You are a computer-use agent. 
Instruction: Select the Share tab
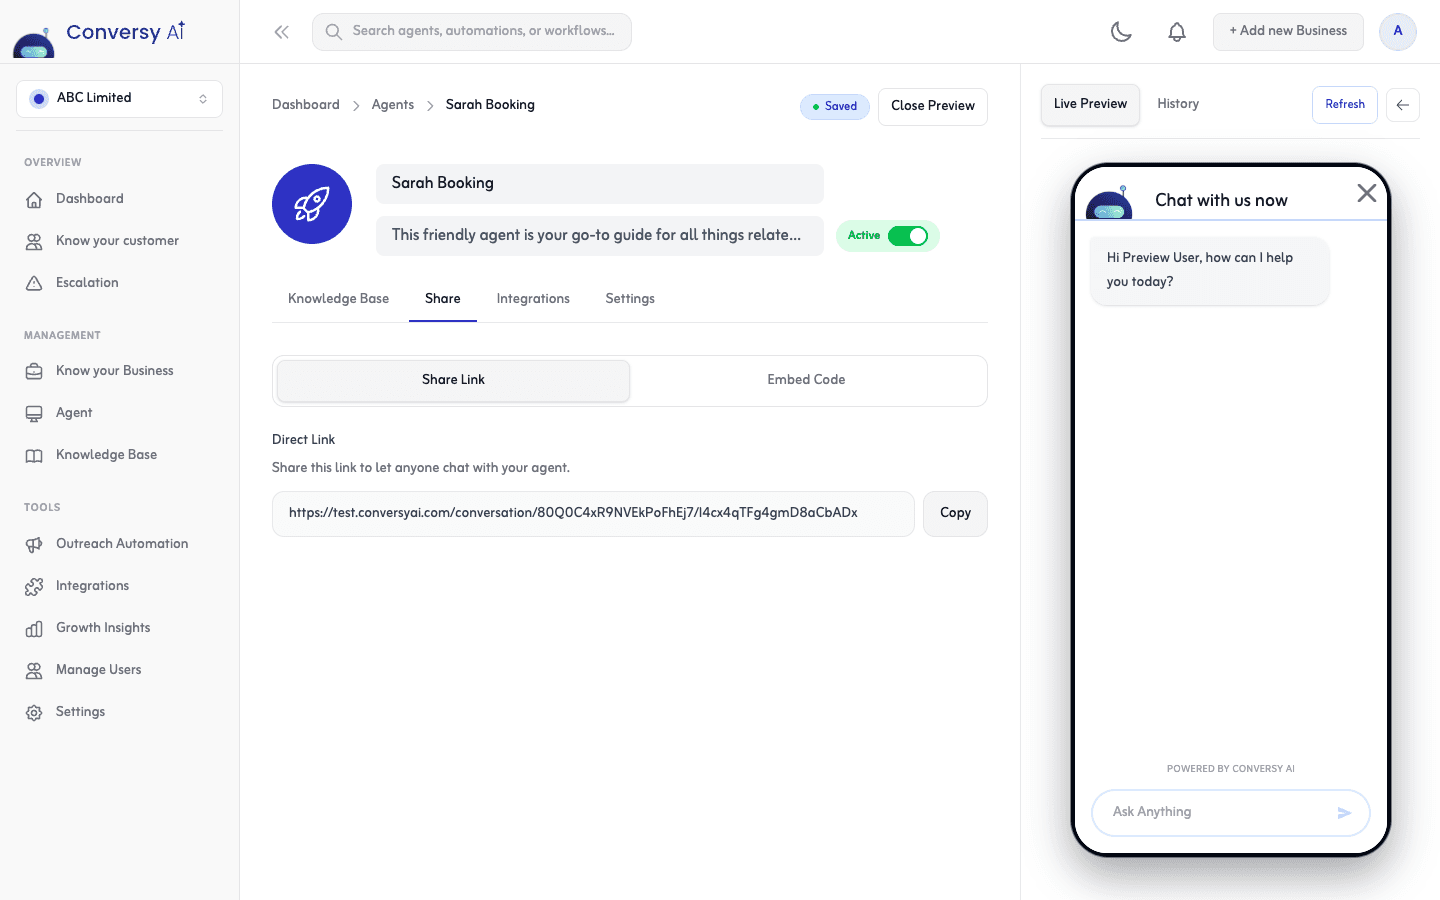click(443, 299)
